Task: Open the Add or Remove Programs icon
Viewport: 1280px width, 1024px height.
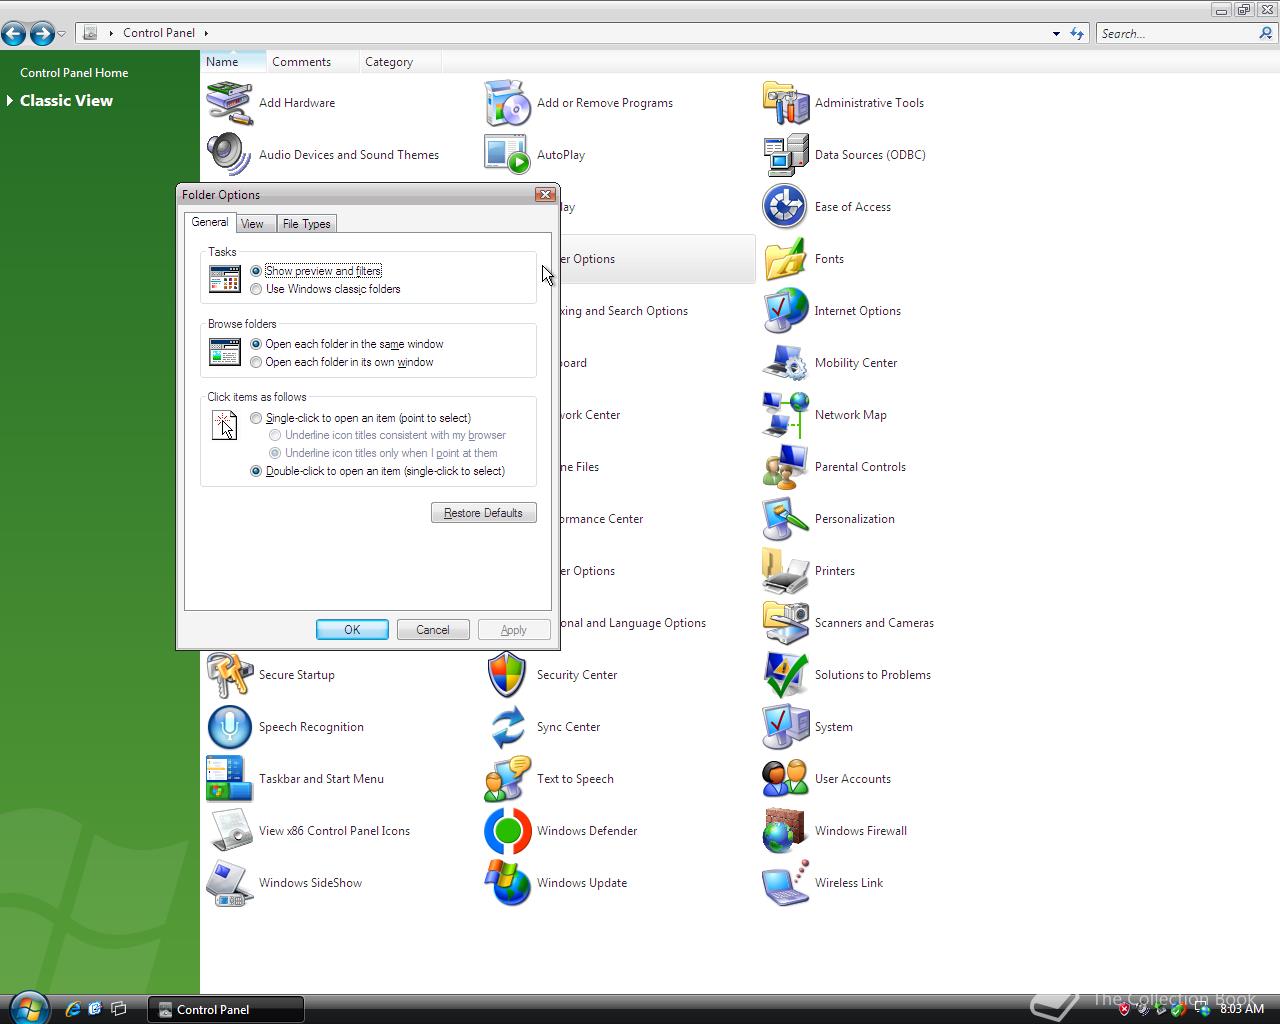Action: (x=507, y=103)
